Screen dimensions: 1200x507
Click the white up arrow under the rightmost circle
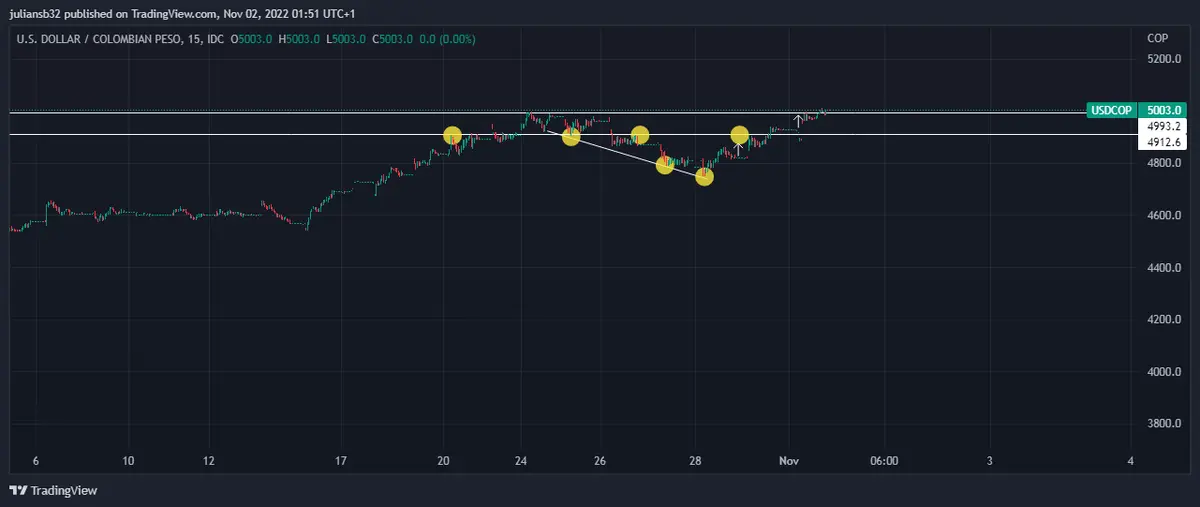(738, 151)
